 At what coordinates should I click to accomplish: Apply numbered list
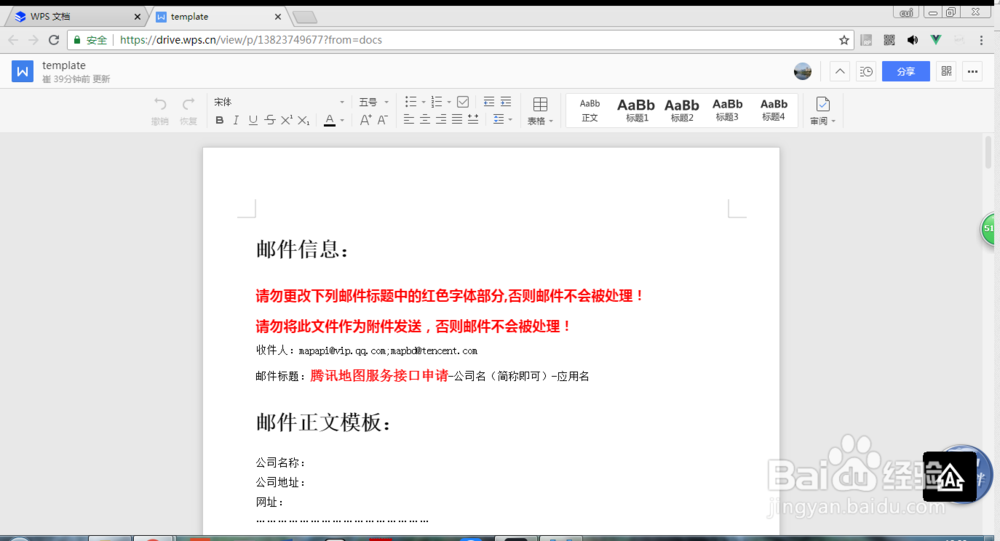click(x=436, y=102)
